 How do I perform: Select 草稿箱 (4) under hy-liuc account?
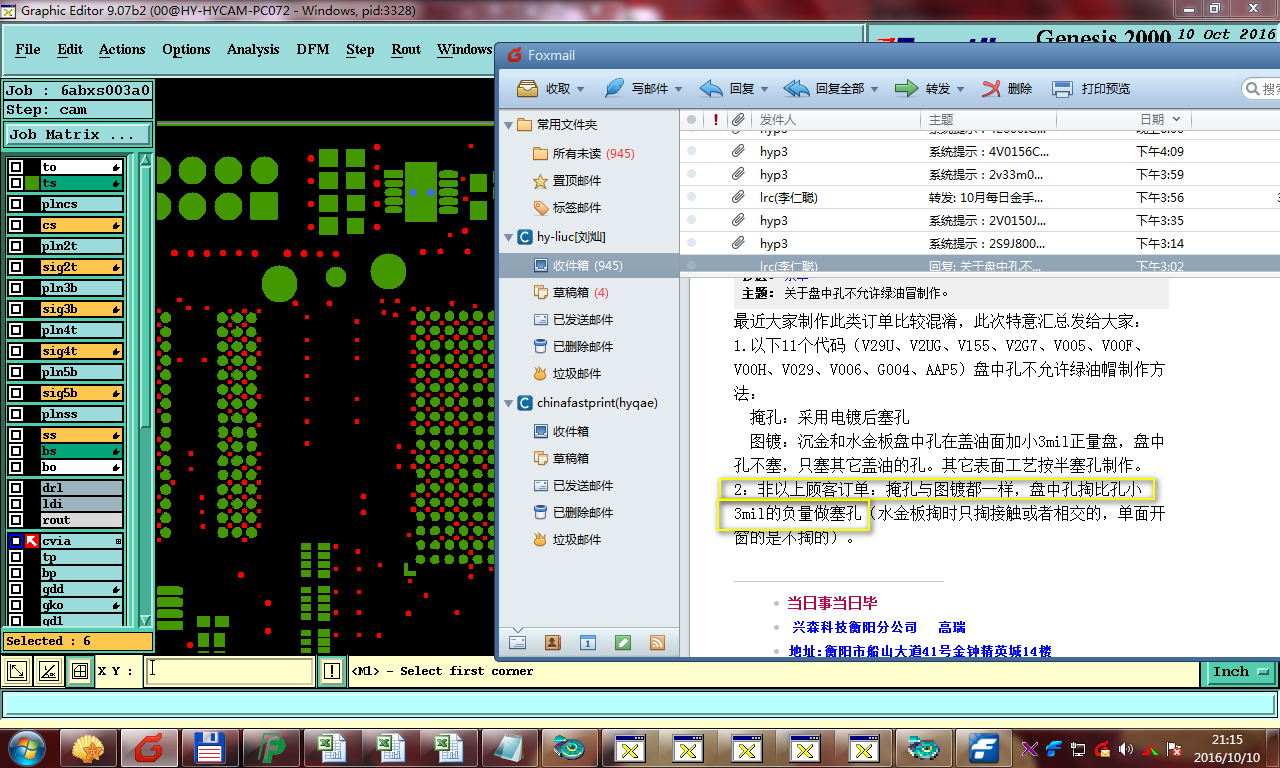tap(589, 293)
